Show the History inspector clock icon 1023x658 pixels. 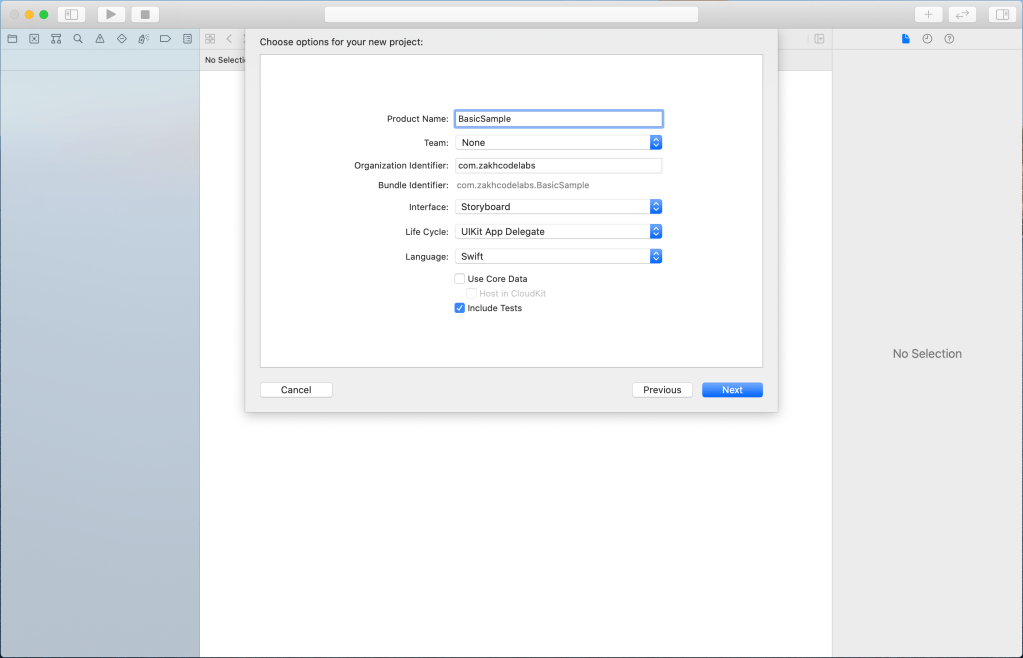(927, 39)
